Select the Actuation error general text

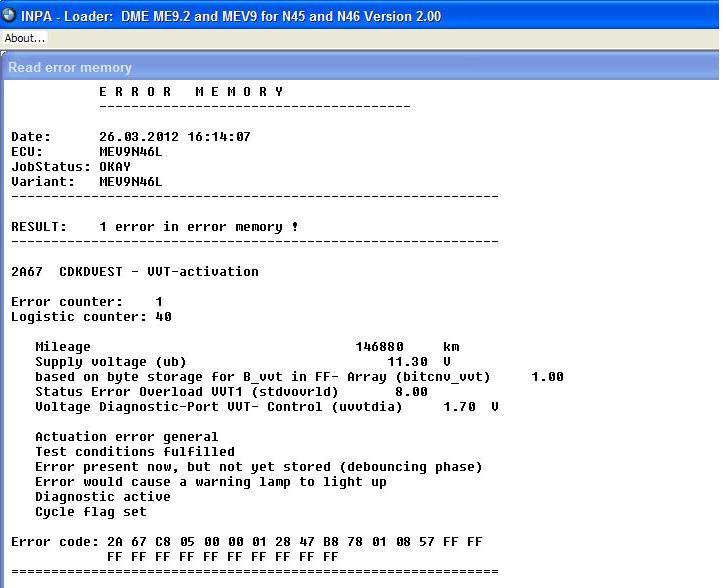coord(126,437)
